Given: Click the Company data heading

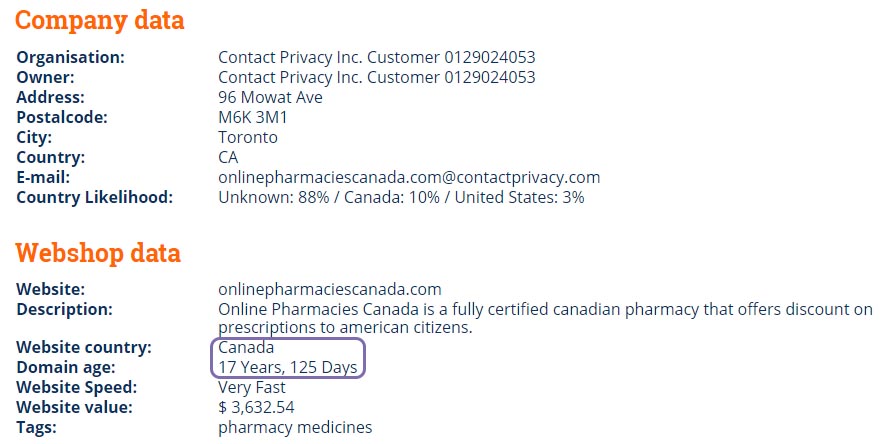Looking at the screenshot, I should (100, 20).
